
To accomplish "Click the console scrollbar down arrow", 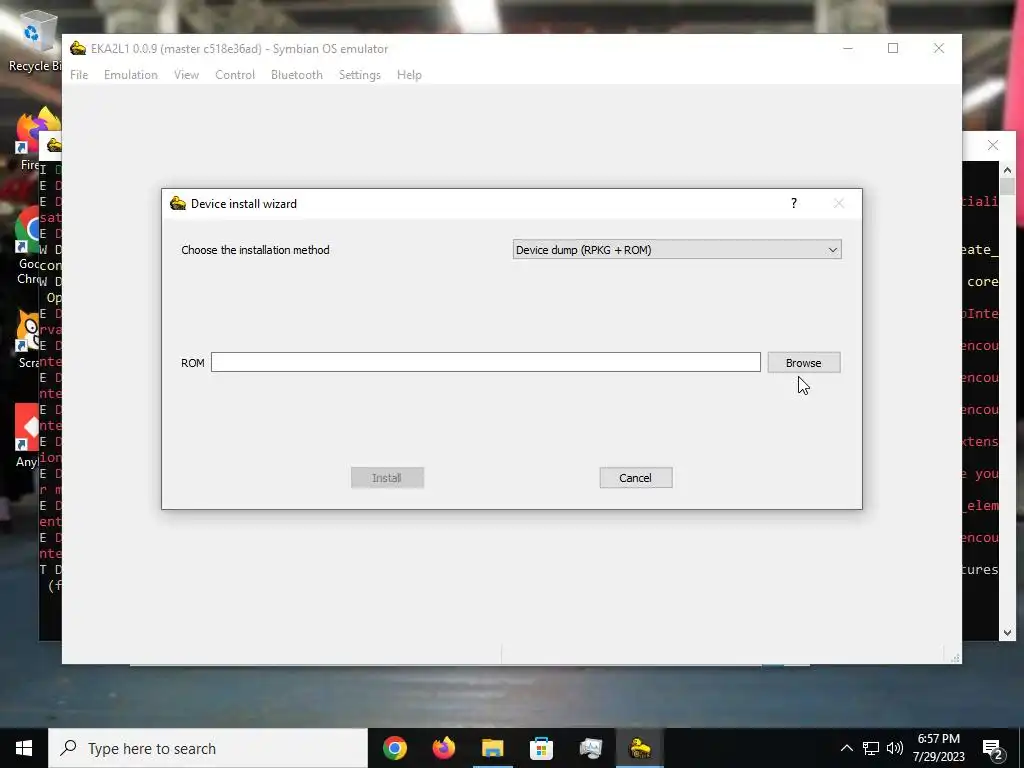I will pyautogui.click(x=1007, y=632).
